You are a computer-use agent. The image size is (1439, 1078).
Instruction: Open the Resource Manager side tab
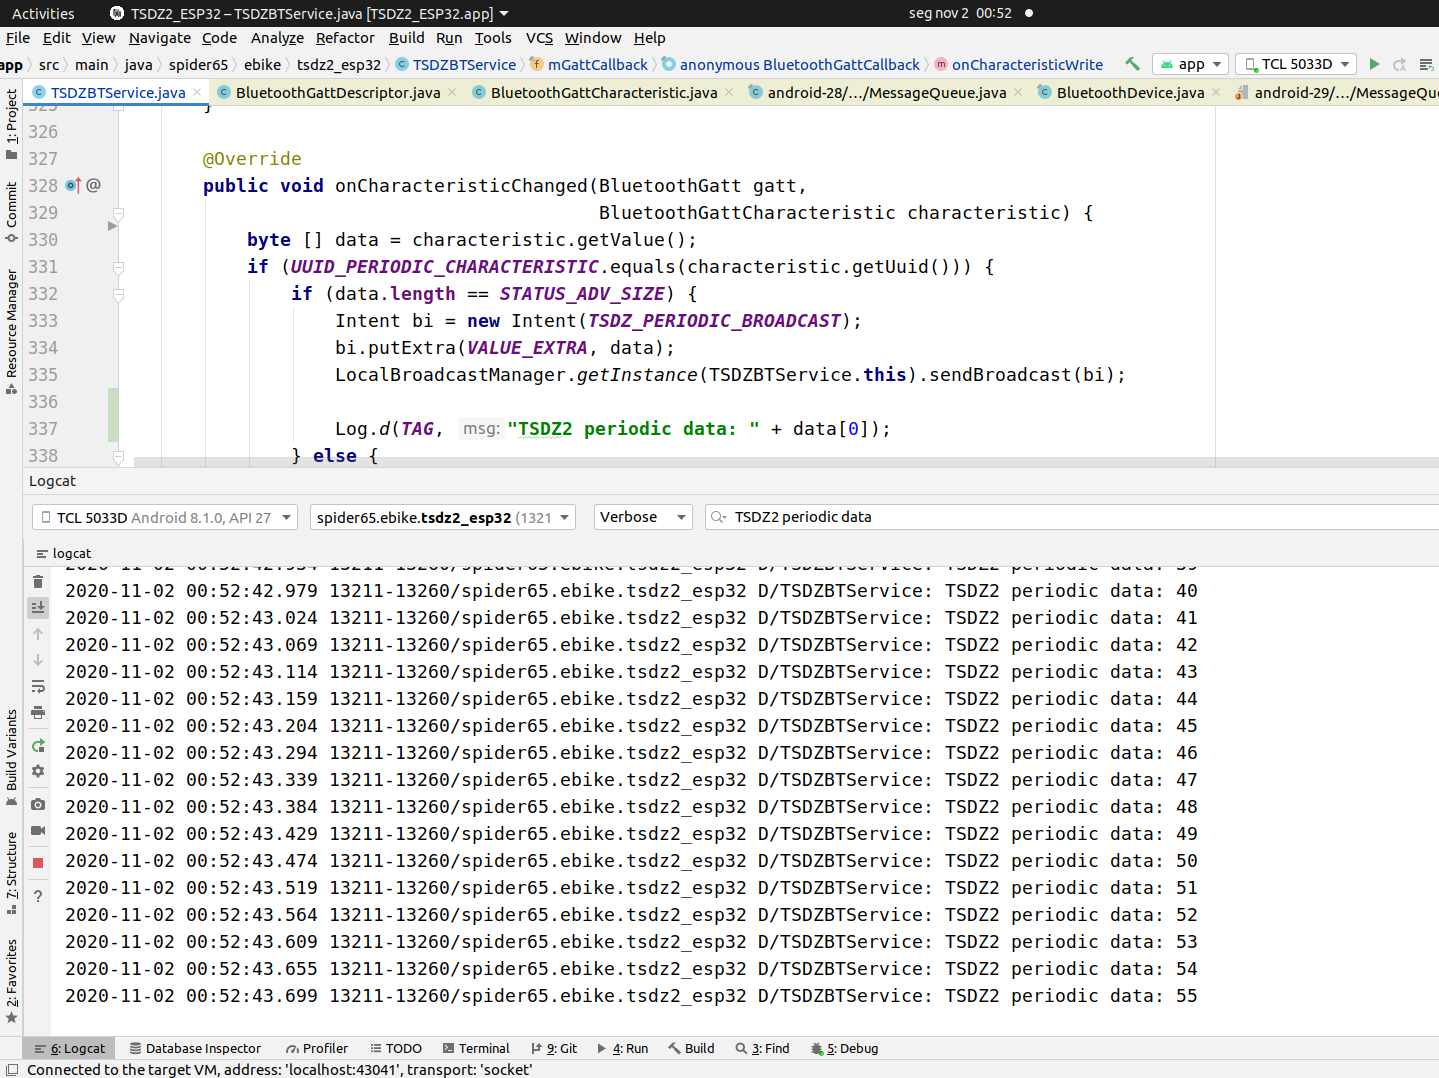12,330
